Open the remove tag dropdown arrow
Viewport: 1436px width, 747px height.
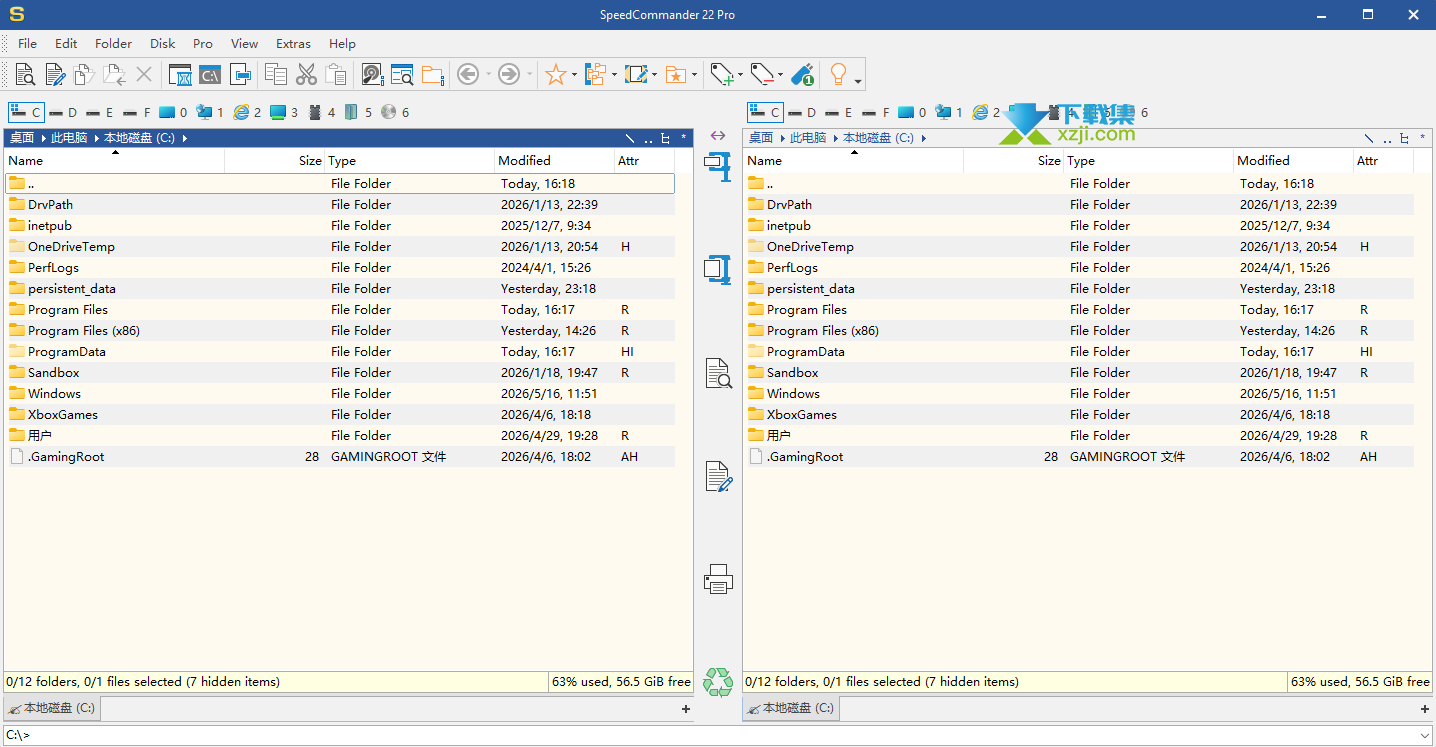coord(780,74)
